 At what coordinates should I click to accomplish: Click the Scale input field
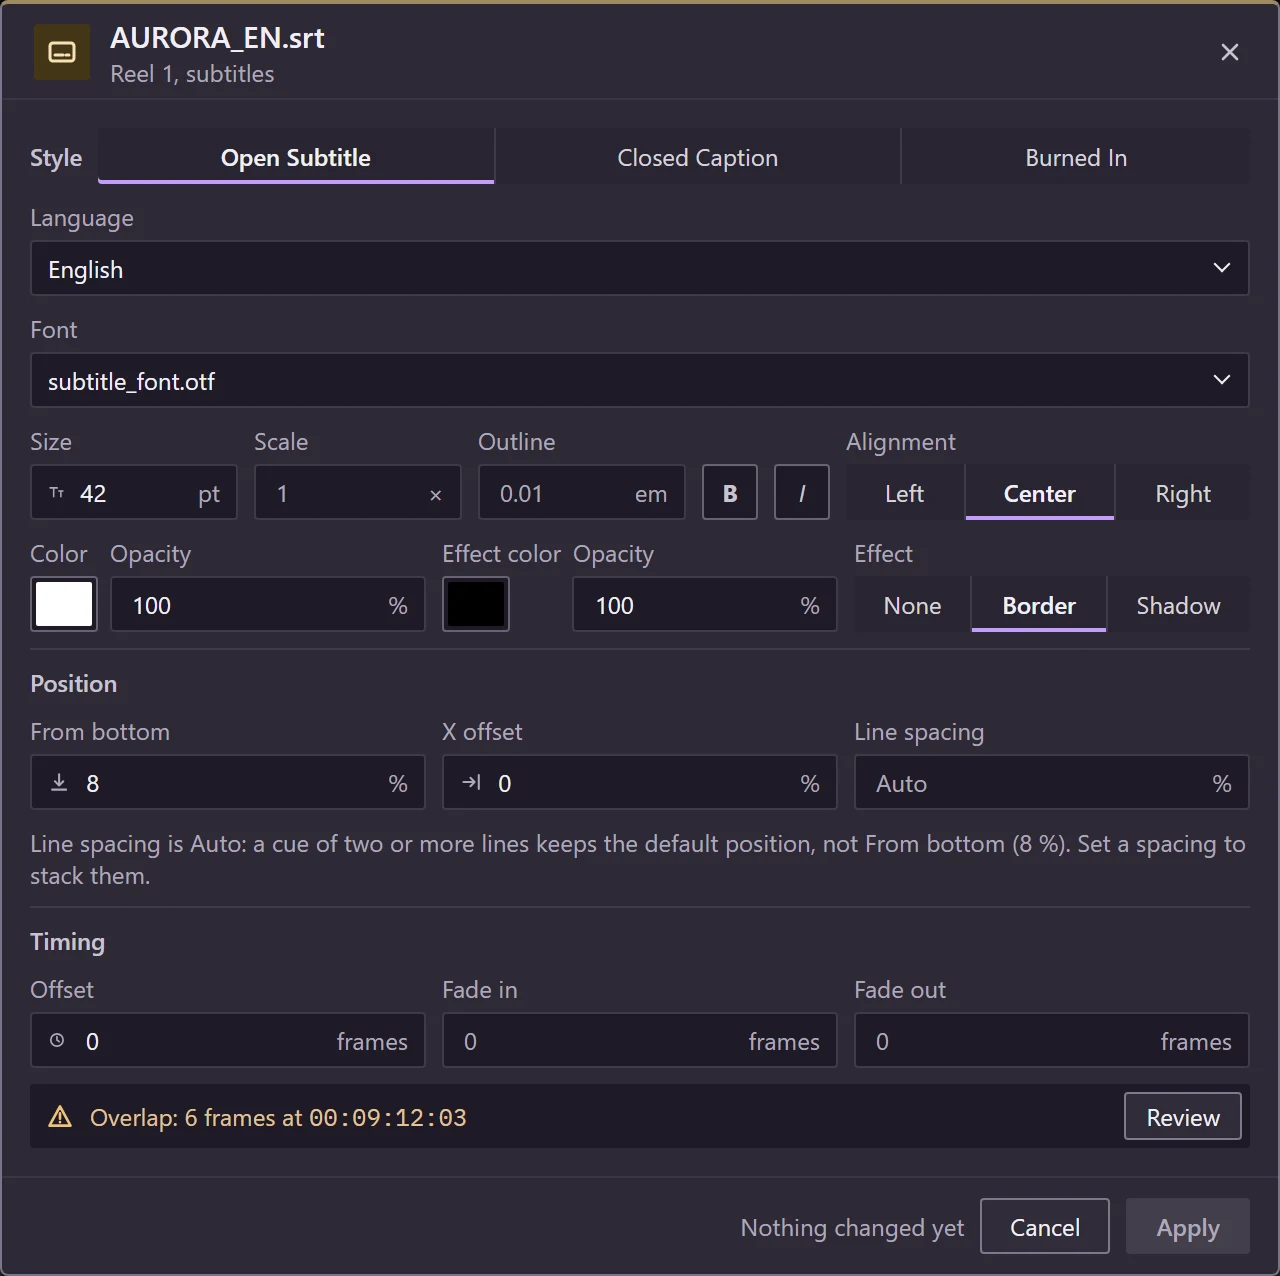tap(358, 492)
